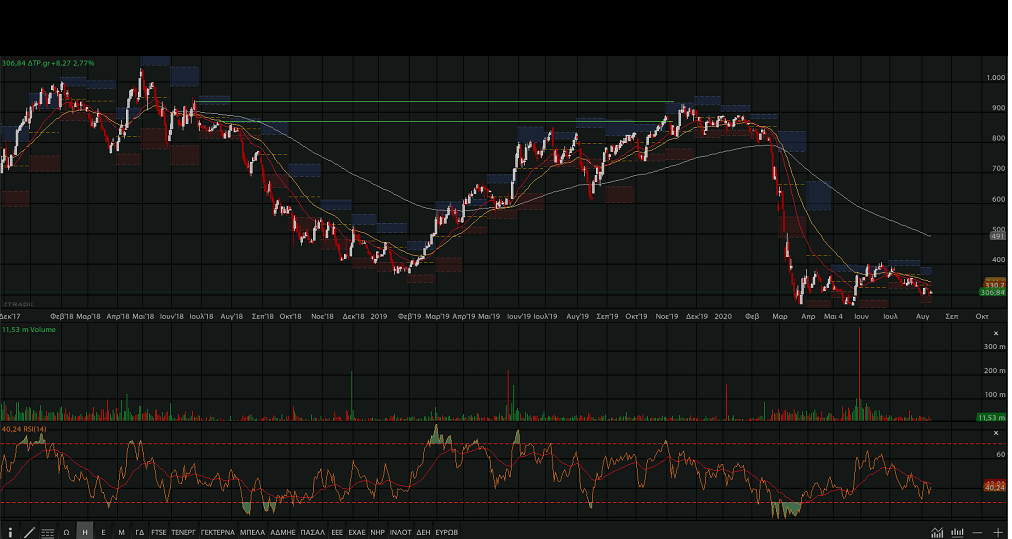This screenshot has height=539, width=1012.
Task: Close the RSI(14) indicator panel
Action: point(996,432)
